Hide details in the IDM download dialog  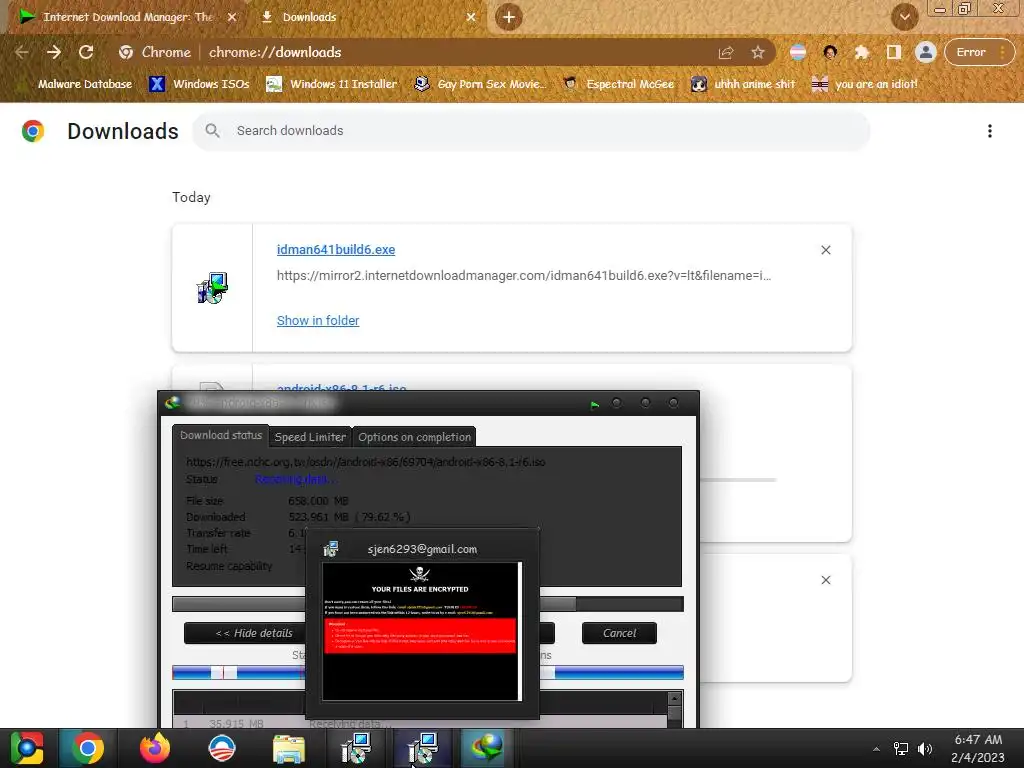(x=245, y=633)
